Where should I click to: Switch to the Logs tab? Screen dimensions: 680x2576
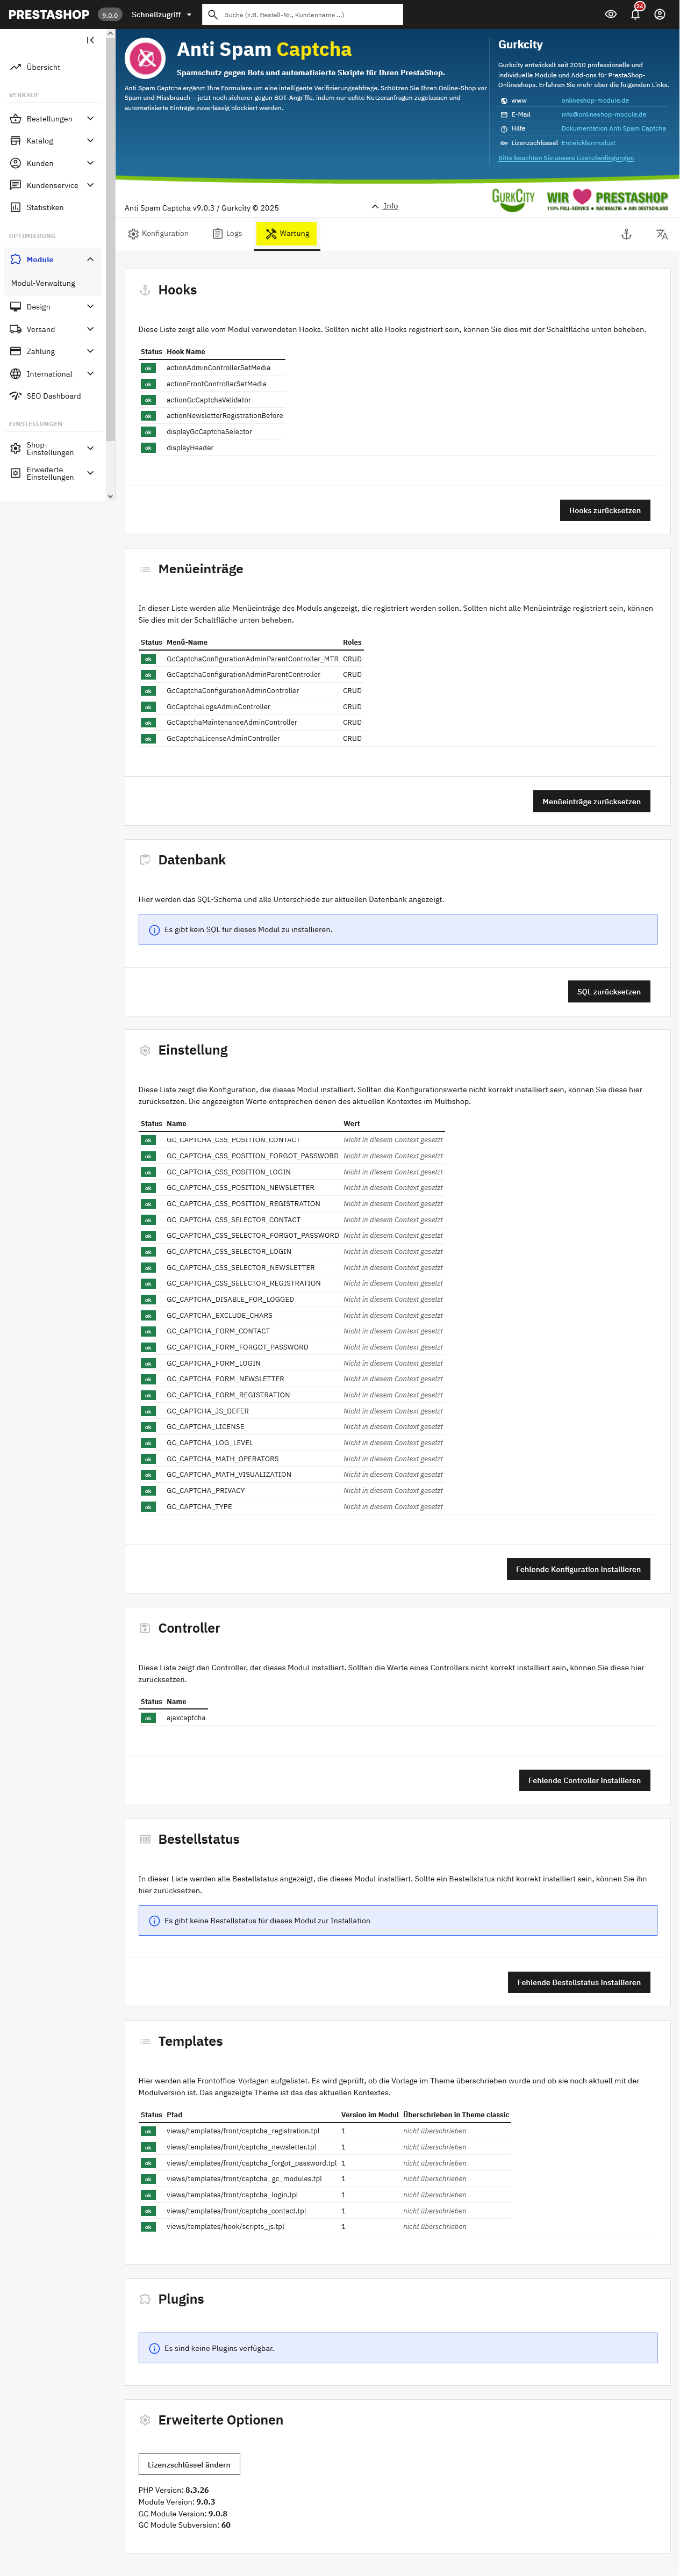point(227,234)
